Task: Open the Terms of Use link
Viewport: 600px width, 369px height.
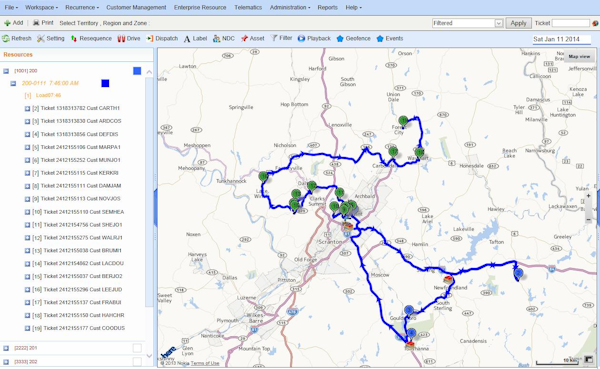Action: pyautogui.click(x=205, y=363)
